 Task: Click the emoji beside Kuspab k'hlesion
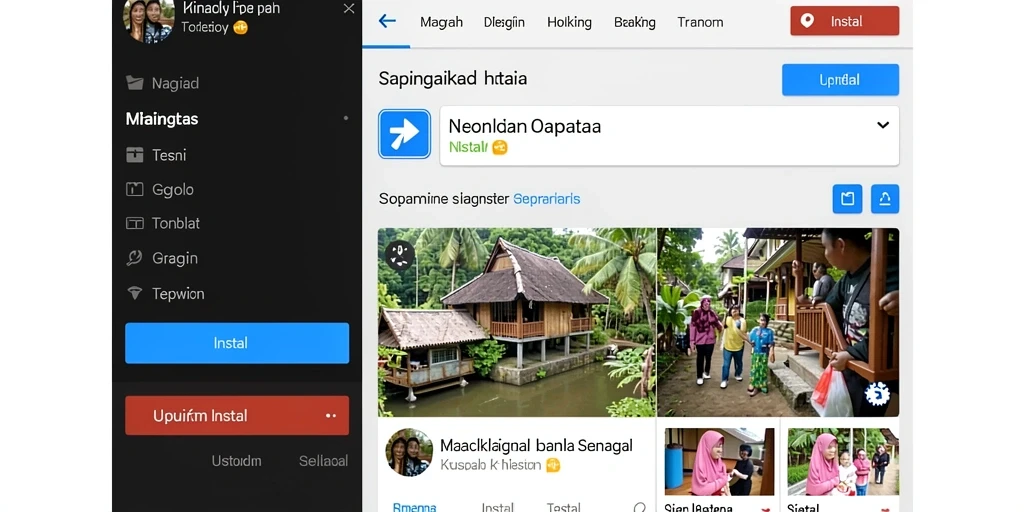[x=553, y=465]
